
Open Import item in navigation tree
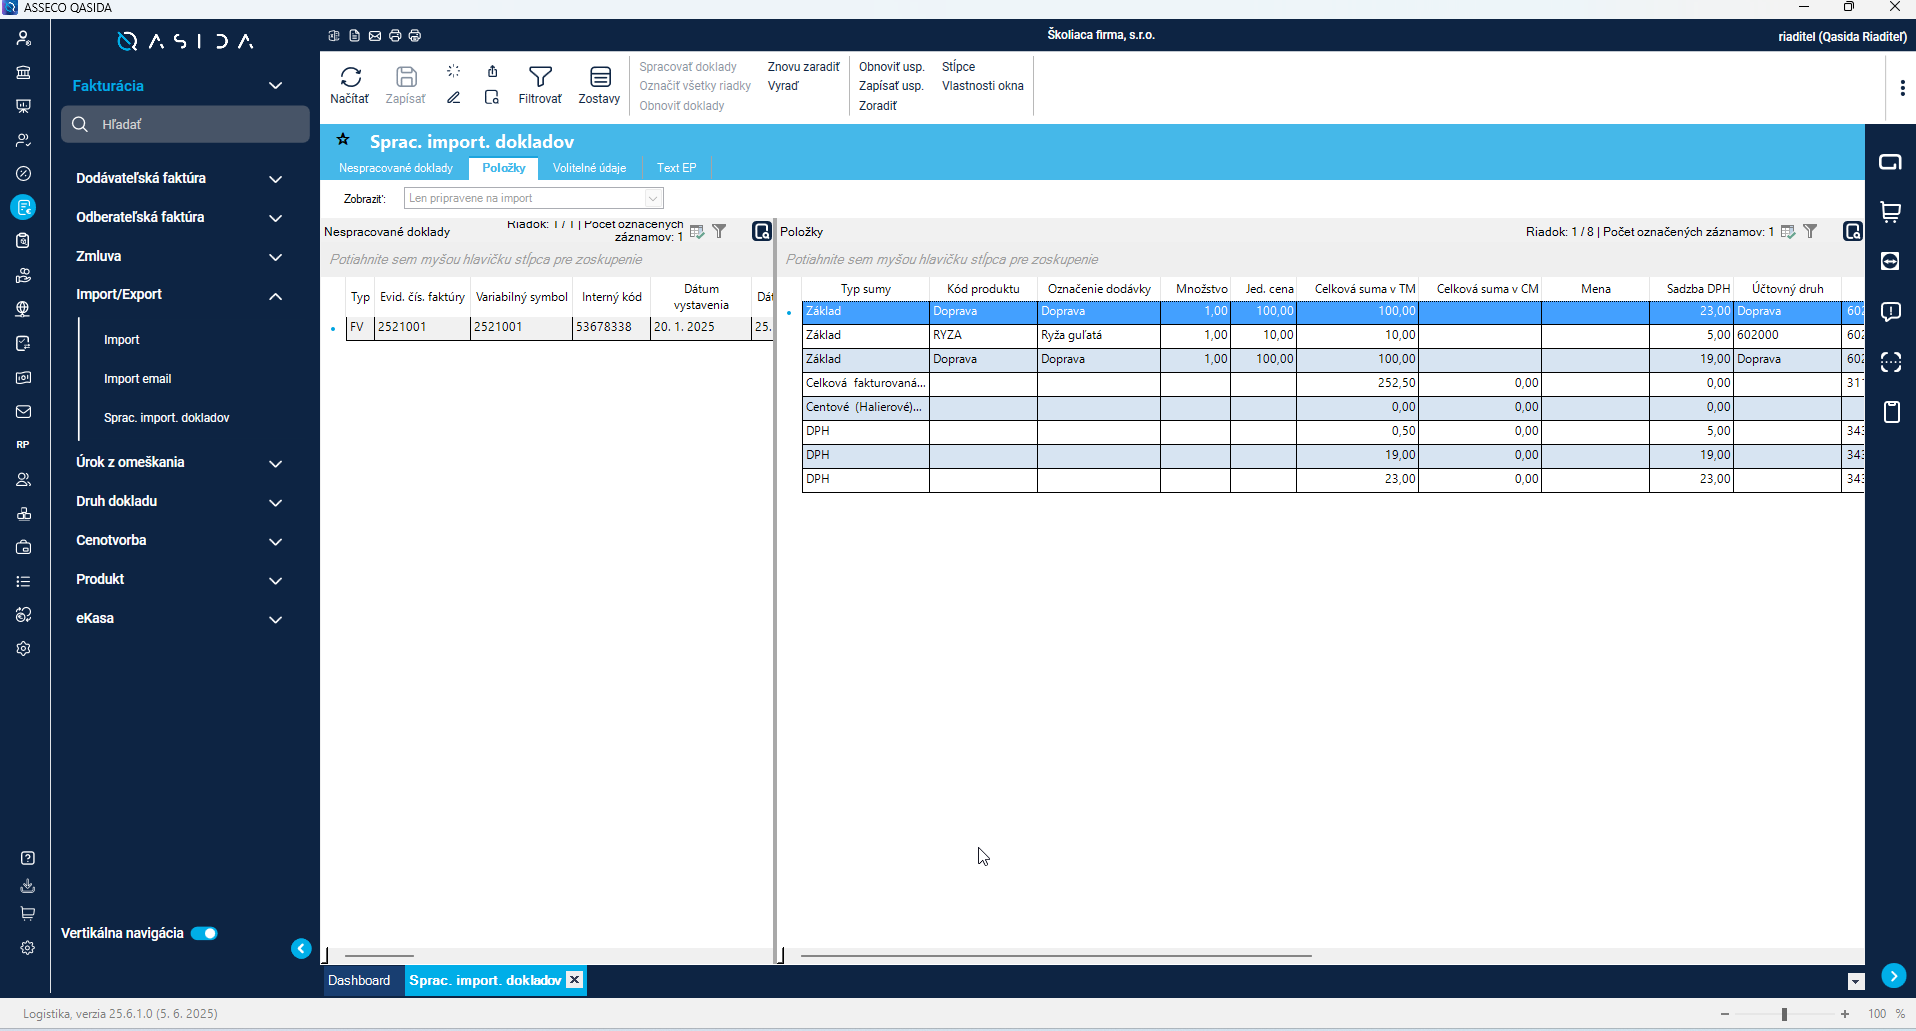click(x=121, y=340)
